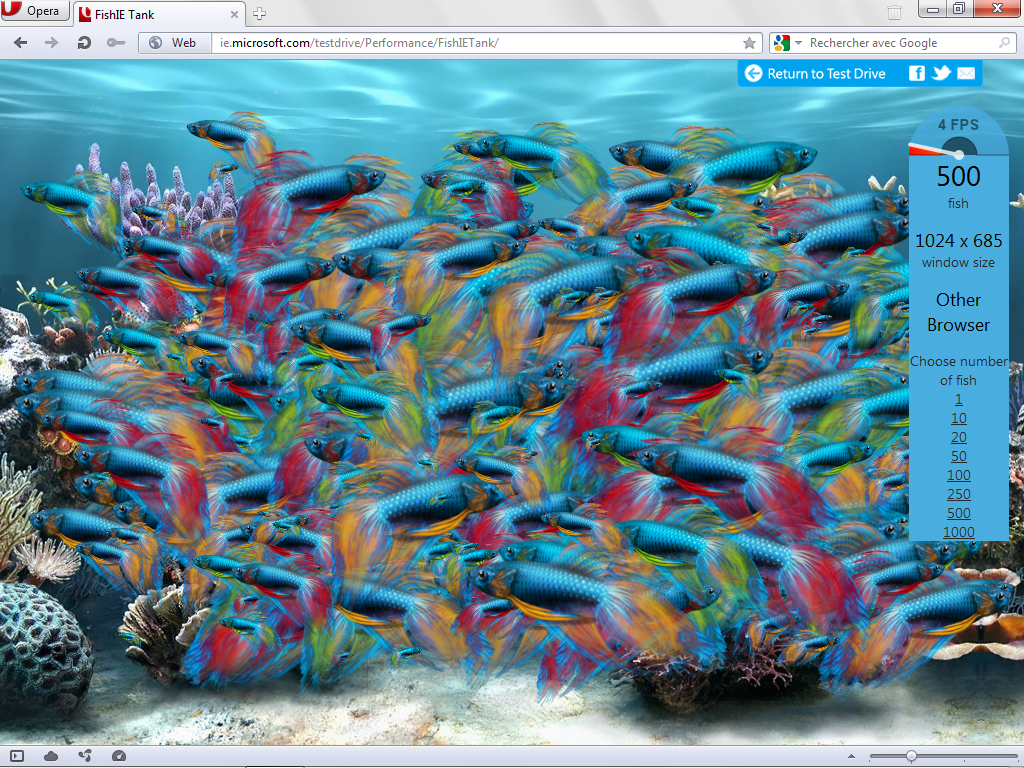Open the Opera main menu button
The height and width of the screenshot is (768, 1024).
[x=35, y=10]
